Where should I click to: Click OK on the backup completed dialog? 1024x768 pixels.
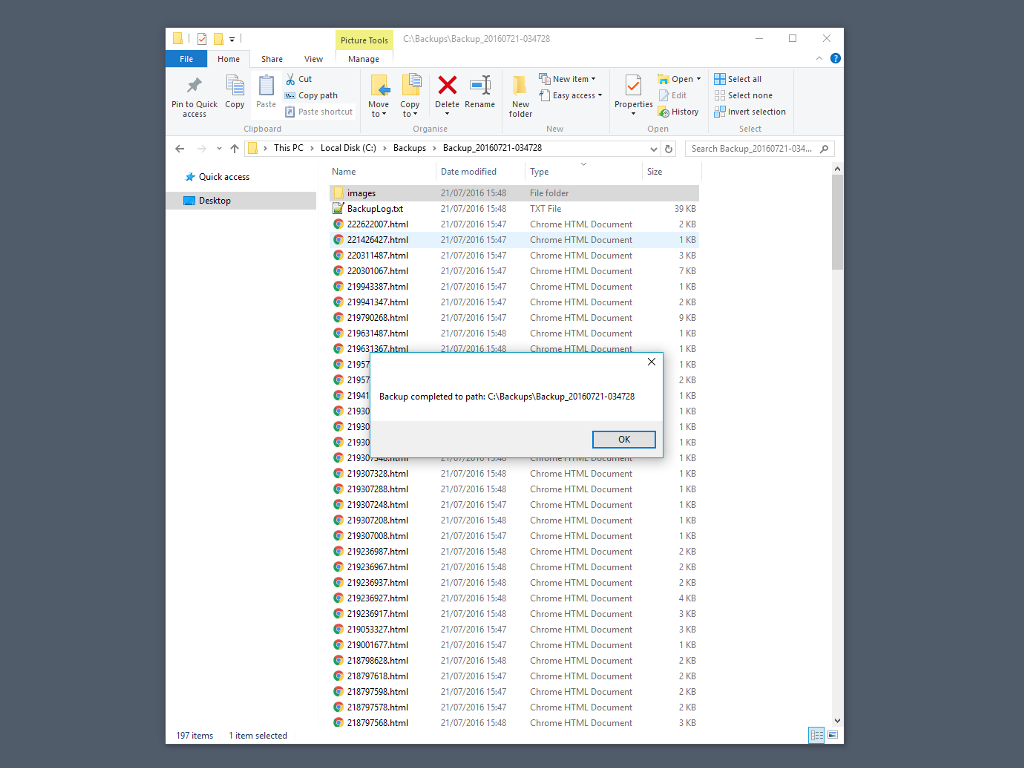(x=623, y=439)
